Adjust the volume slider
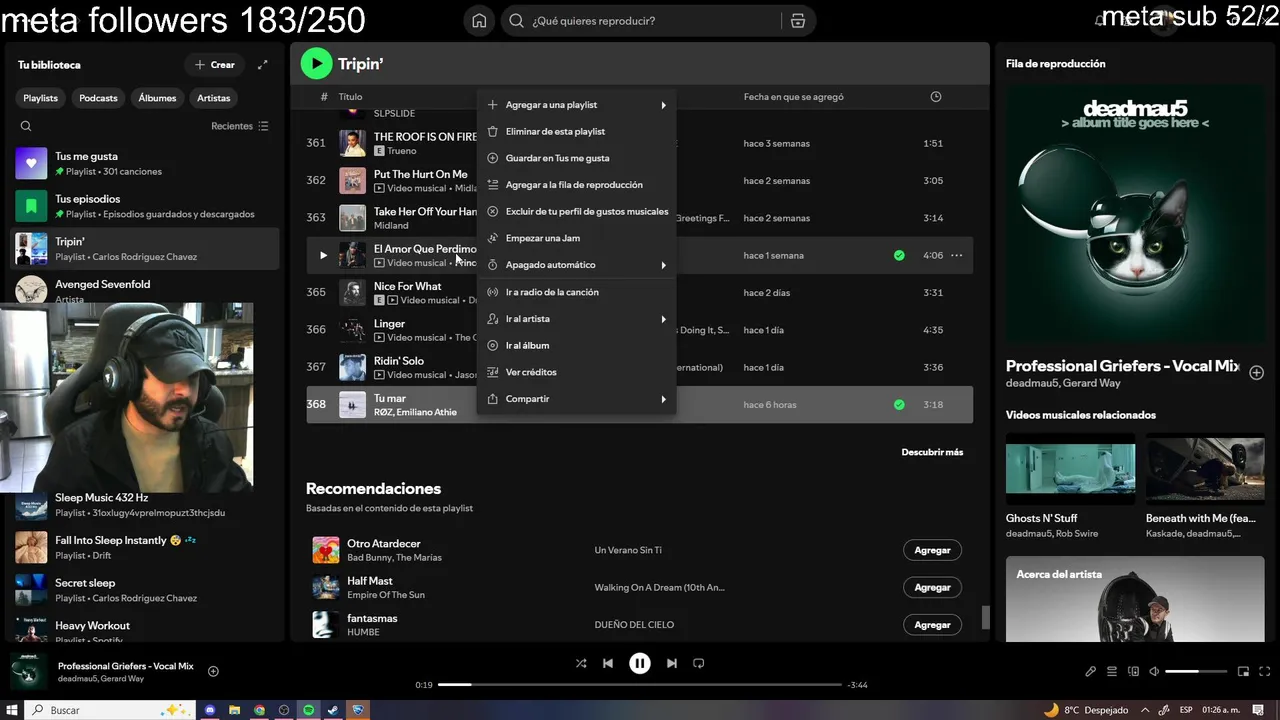This screenshot has width=1280, height=720. [1196, 671]
